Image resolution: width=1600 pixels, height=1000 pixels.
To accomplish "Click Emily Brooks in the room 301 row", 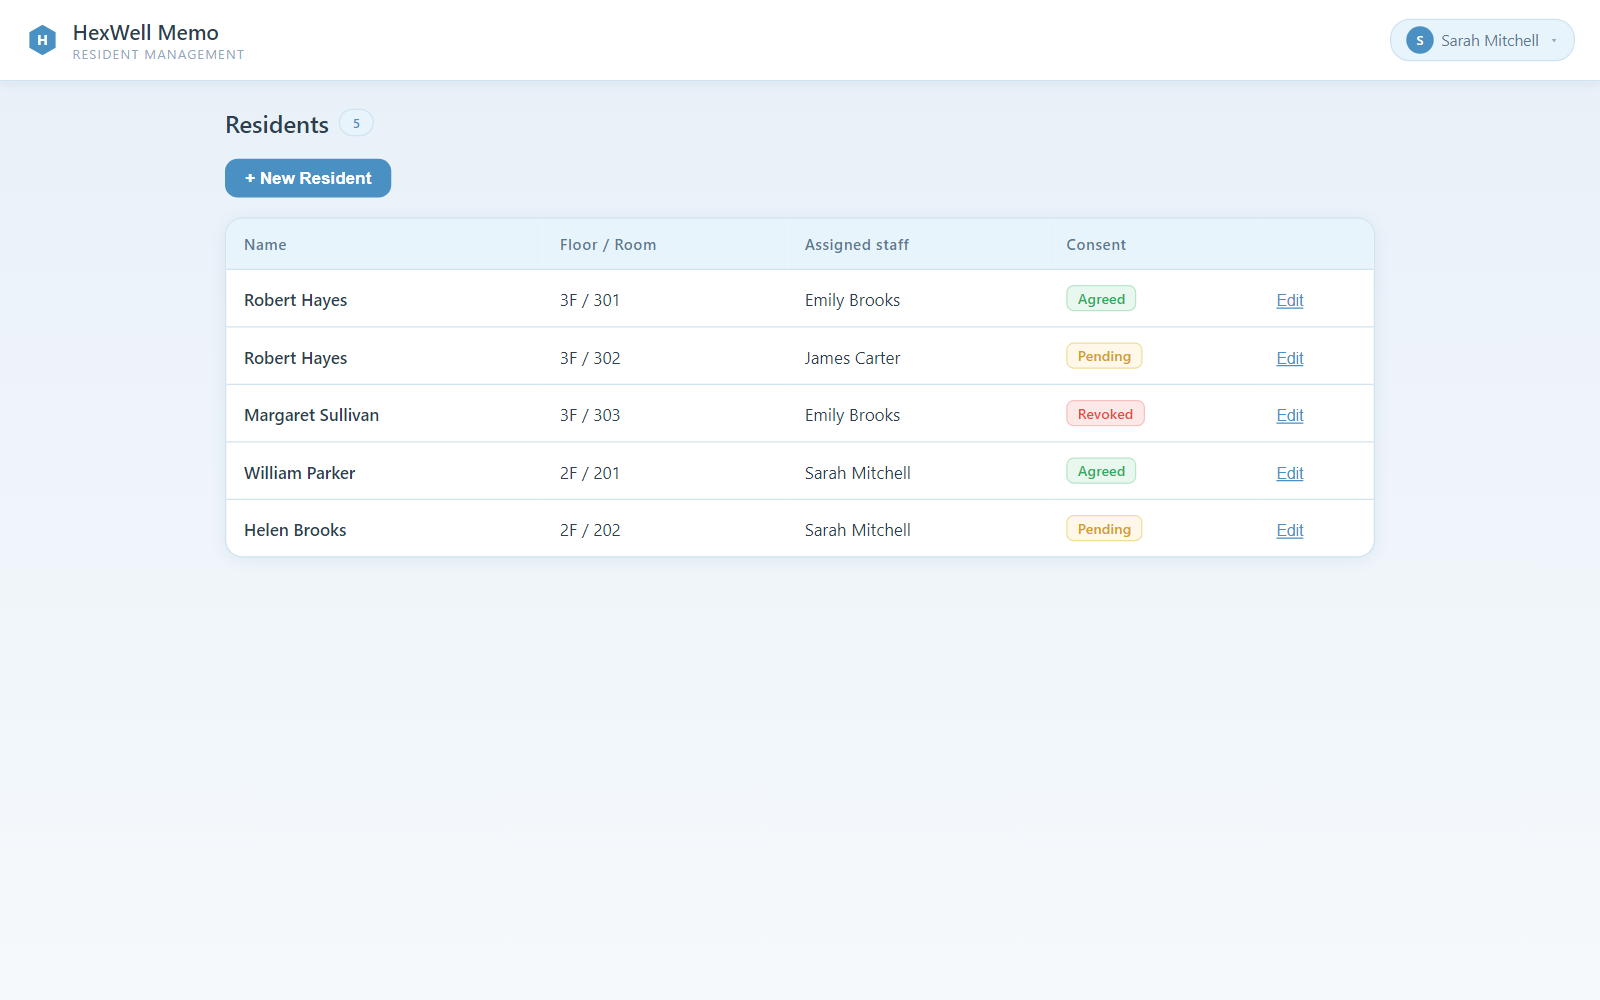I will tap(852, 300).
